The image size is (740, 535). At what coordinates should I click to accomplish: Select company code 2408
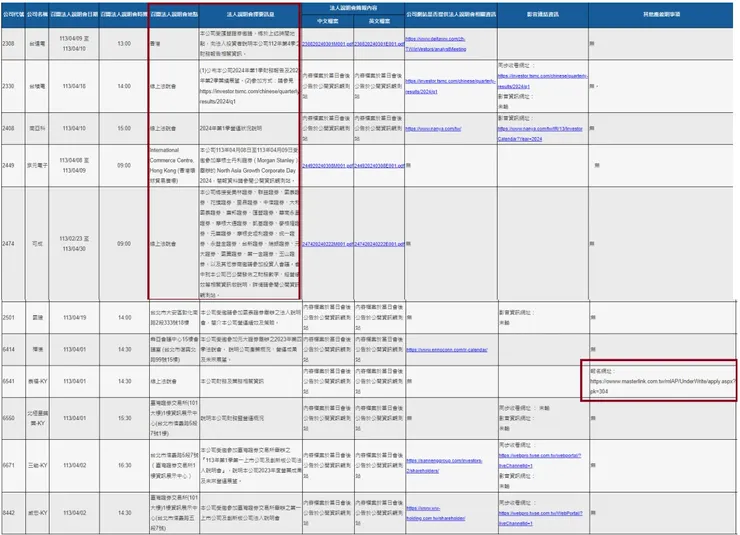[x=8, y=128]
